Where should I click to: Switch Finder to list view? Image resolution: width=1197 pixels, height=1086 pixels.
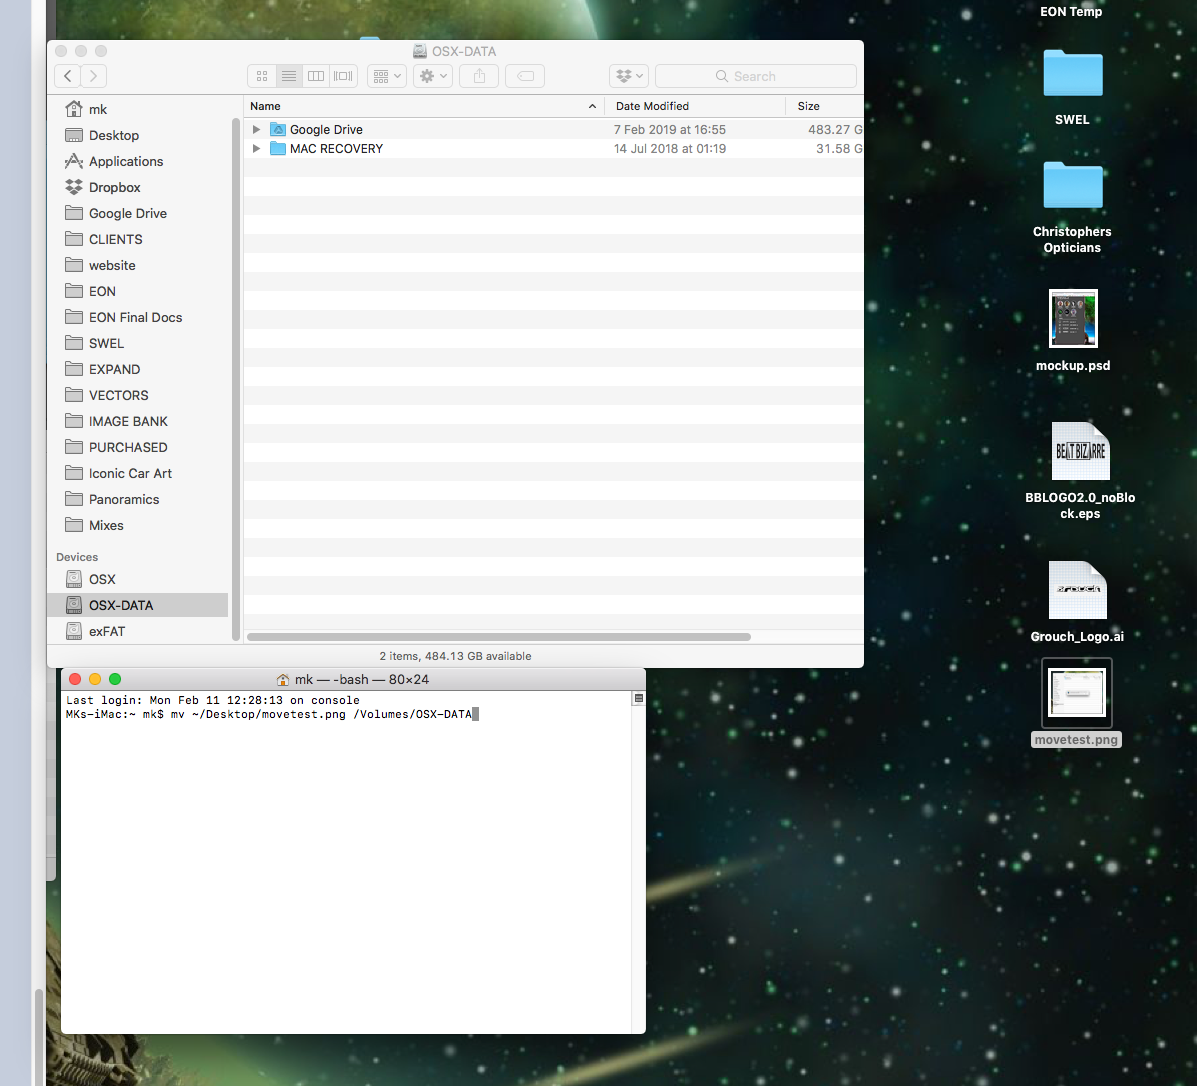pyautogui.click(x=289, y=76)
